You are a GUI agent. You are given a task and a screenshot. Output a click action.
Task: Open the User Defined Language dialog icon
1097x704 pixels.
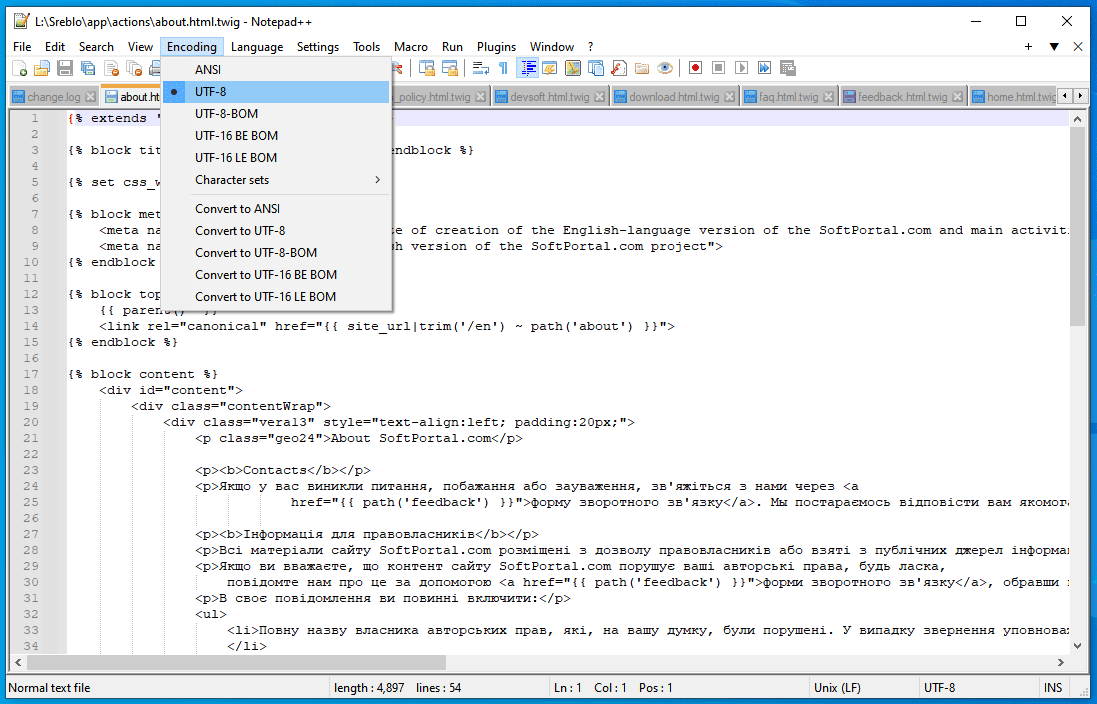click(x=550, y=68)
